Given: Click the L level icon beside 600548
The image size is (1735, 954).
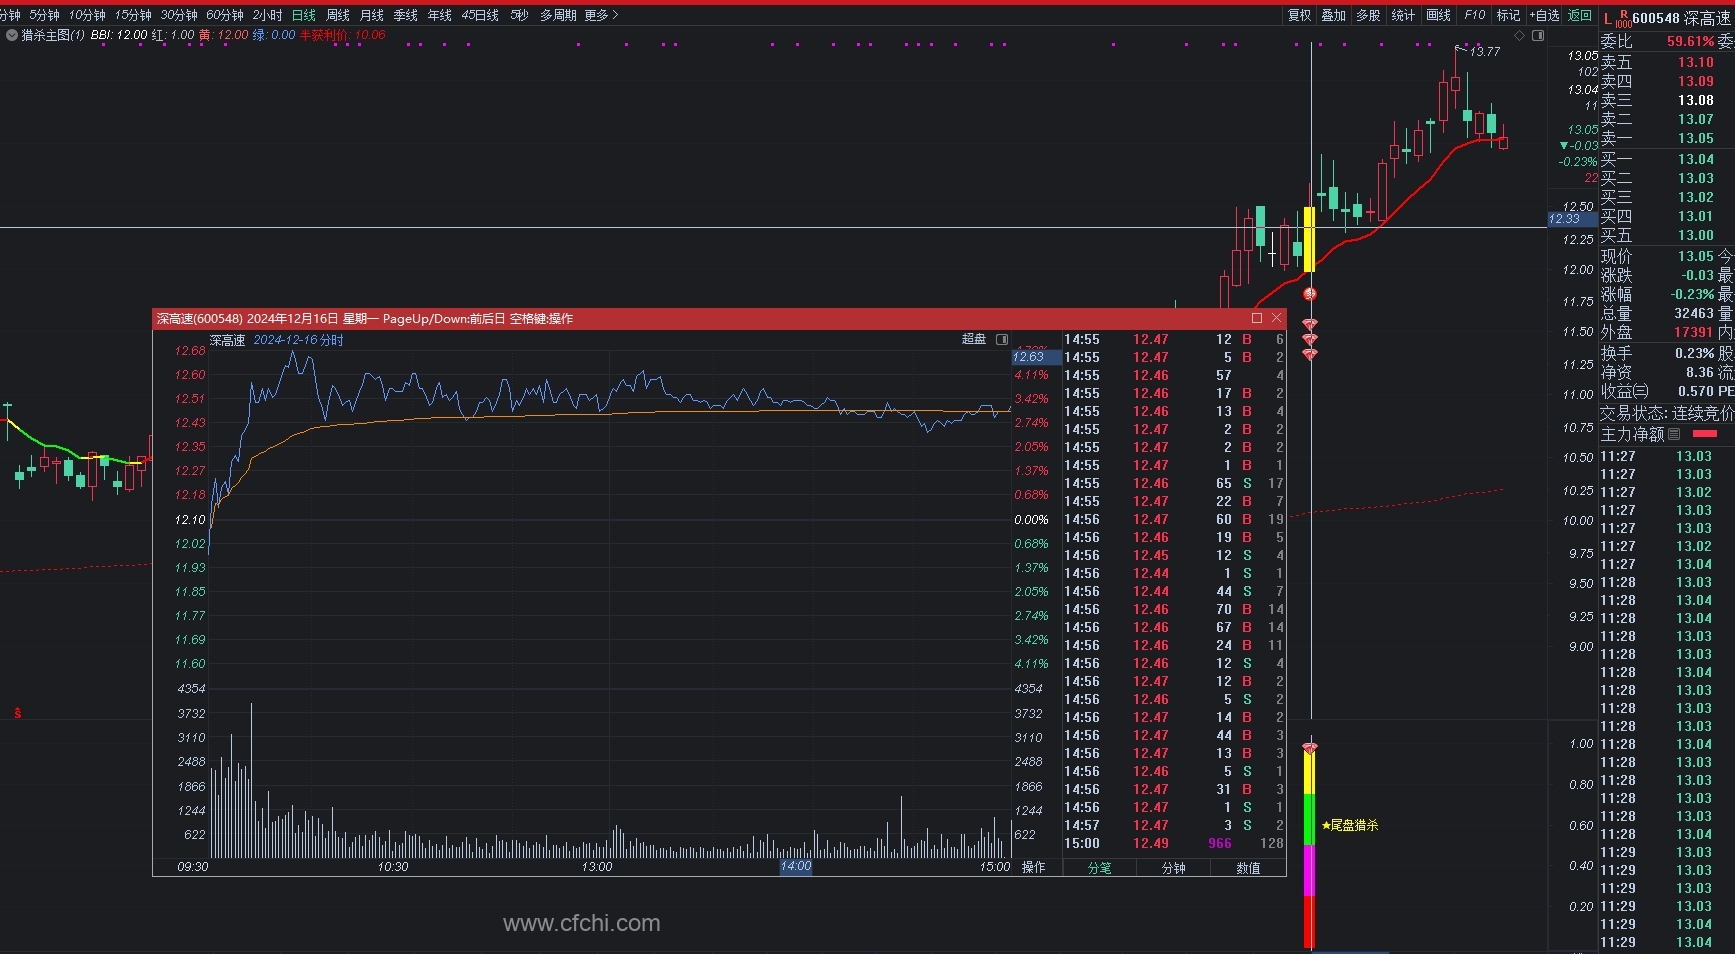Looking at the screenshot, I should tap(1607, 19).
